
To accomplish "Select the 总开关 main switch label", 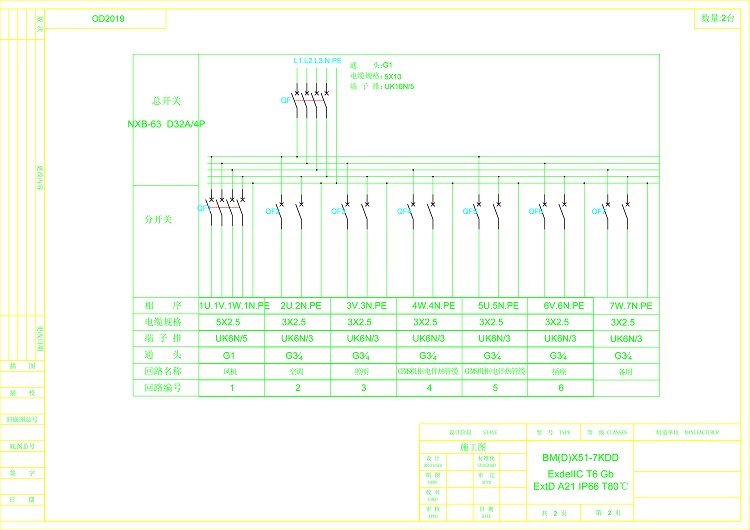I will point(166,101).
